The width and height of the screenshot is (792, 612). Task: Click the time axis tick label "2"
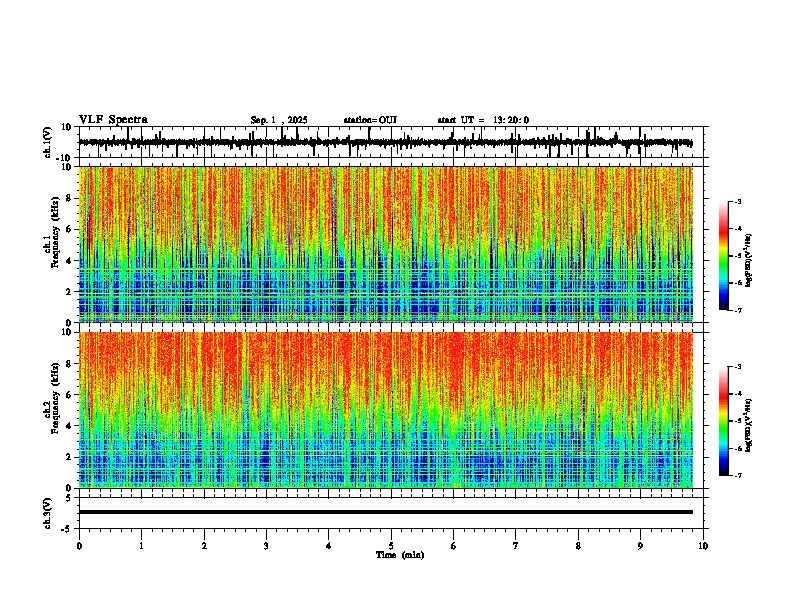(204, 546)
